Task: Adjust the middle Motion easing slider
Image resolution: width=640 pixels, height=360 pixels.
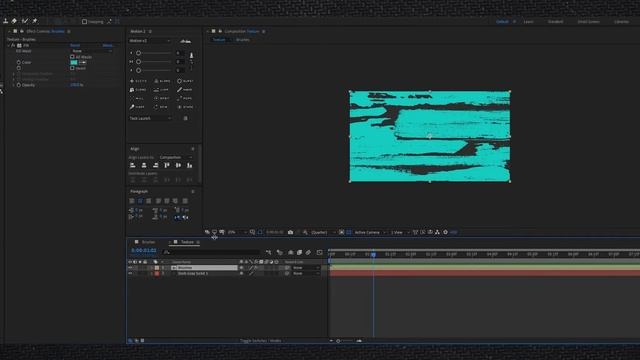Action: (153, 62)
